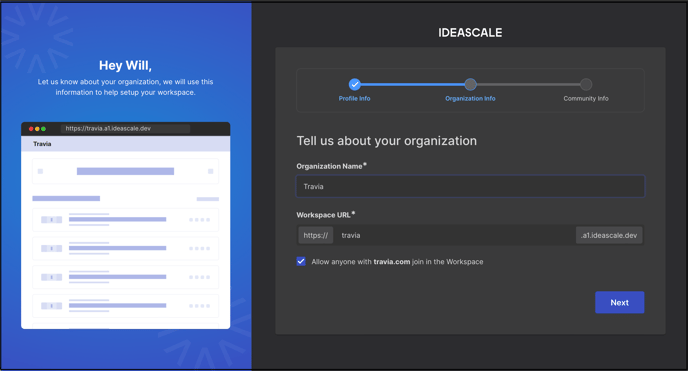The width and height of the screenshot is (688, 371).
Task: Click the IDEASCALE logo heading
Action: (470, 32)
